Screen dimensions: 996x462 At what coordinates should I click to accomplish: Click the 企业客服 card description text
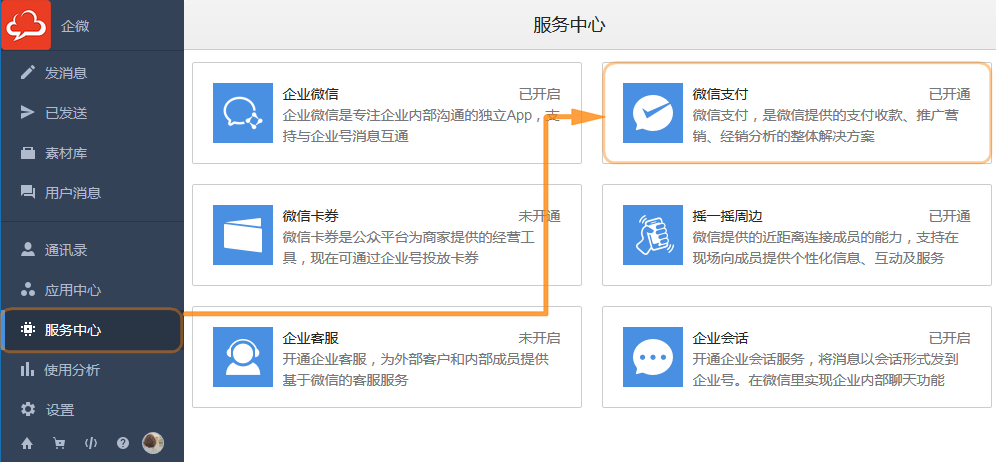(x=415, y=370)
